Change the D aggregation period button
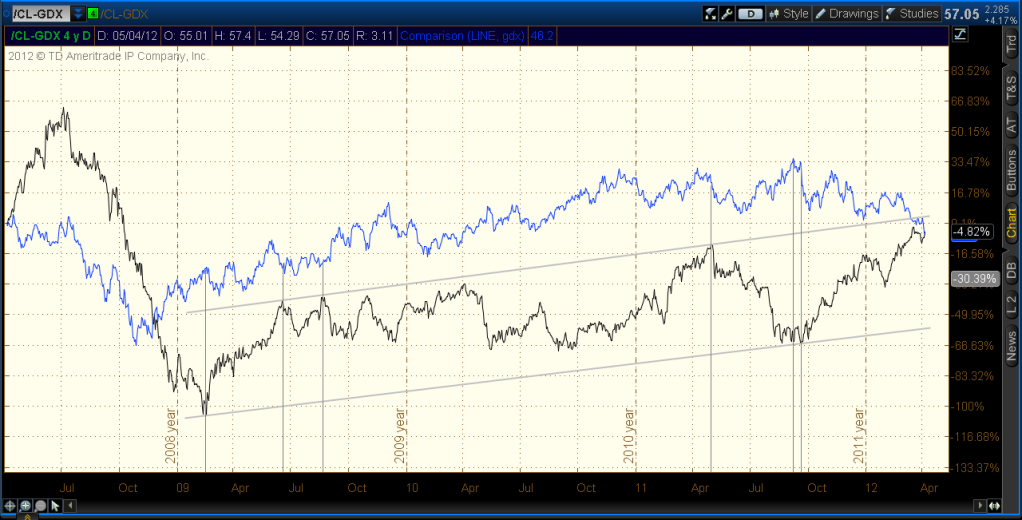The height and width of the screenshot is (520, 1022). pyautogui.click(x=750, y=14)
